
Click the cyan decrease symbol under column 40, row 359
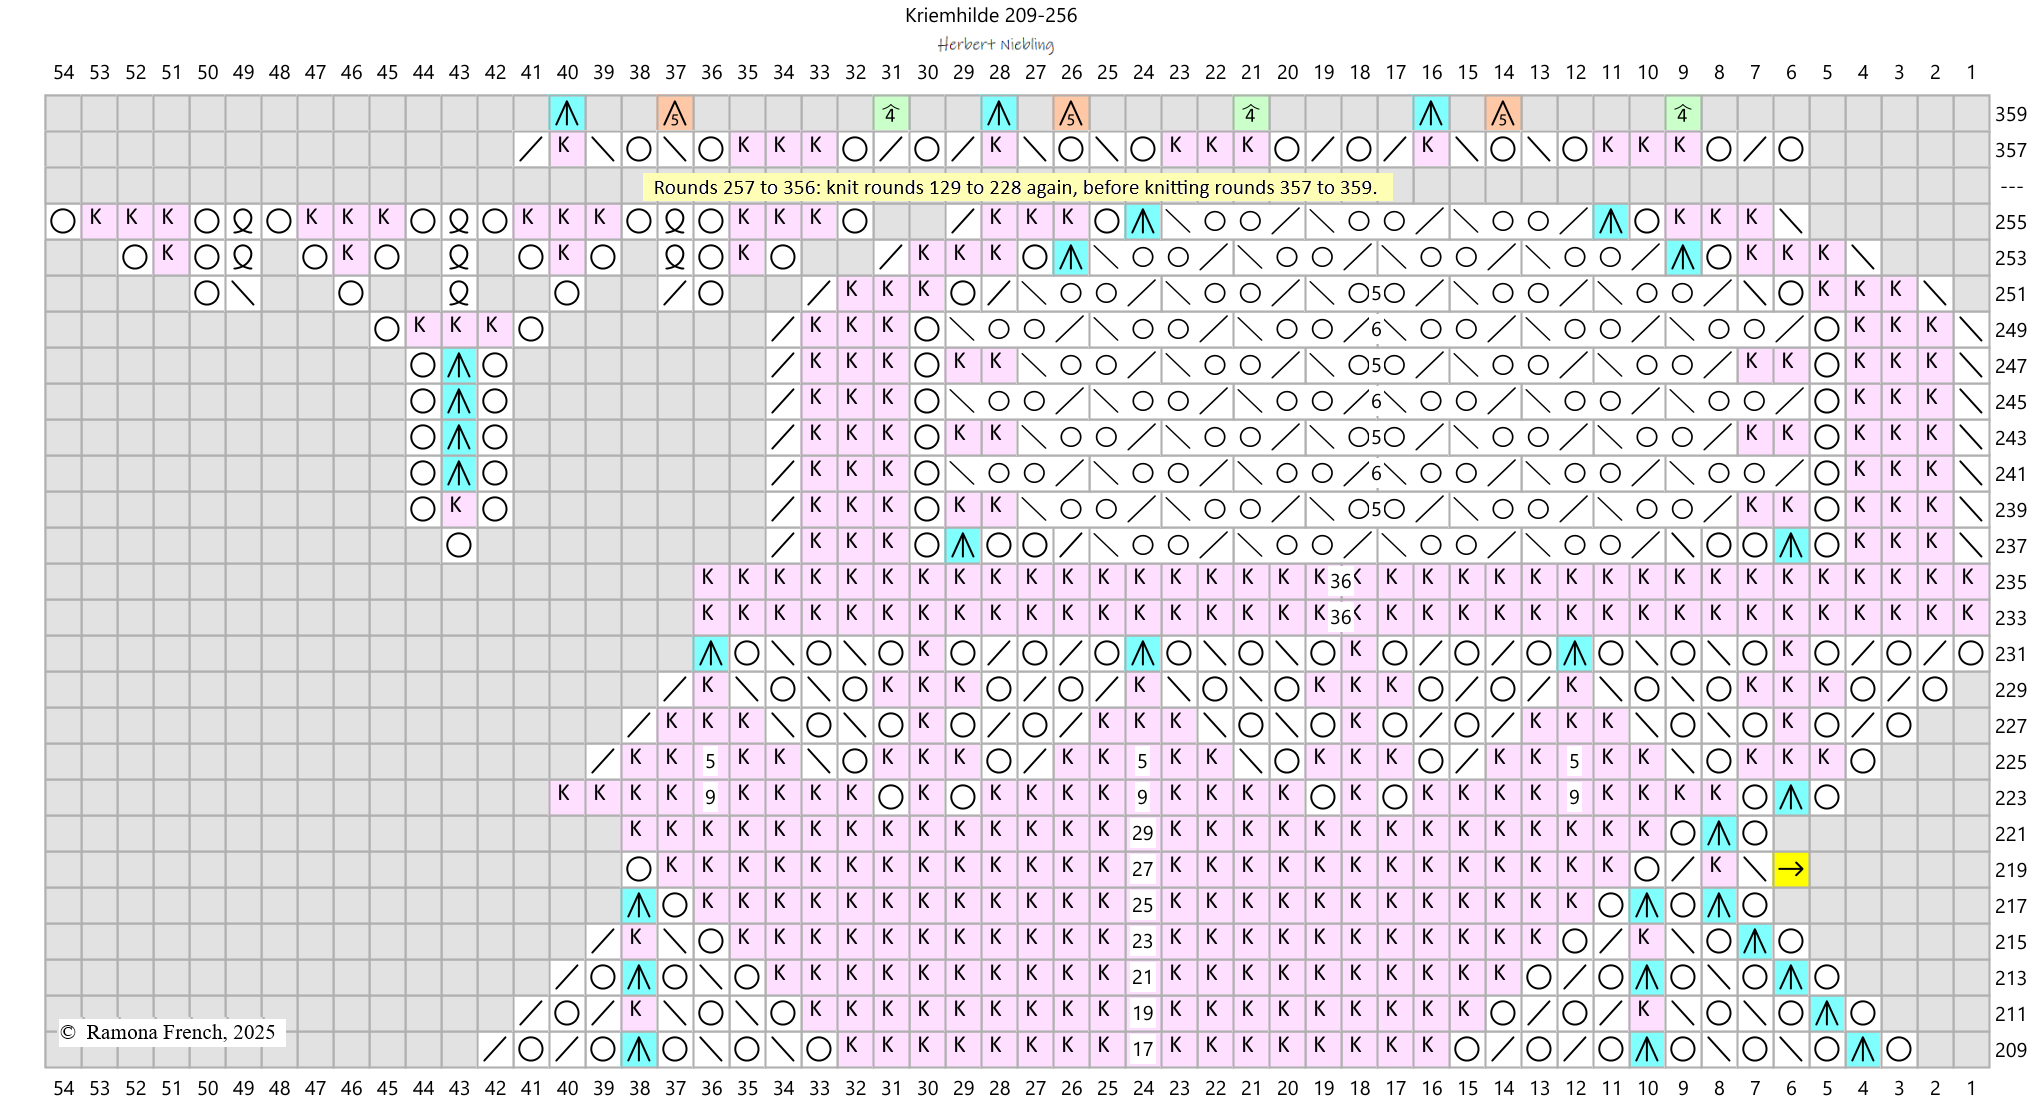[x=567, y=114]
